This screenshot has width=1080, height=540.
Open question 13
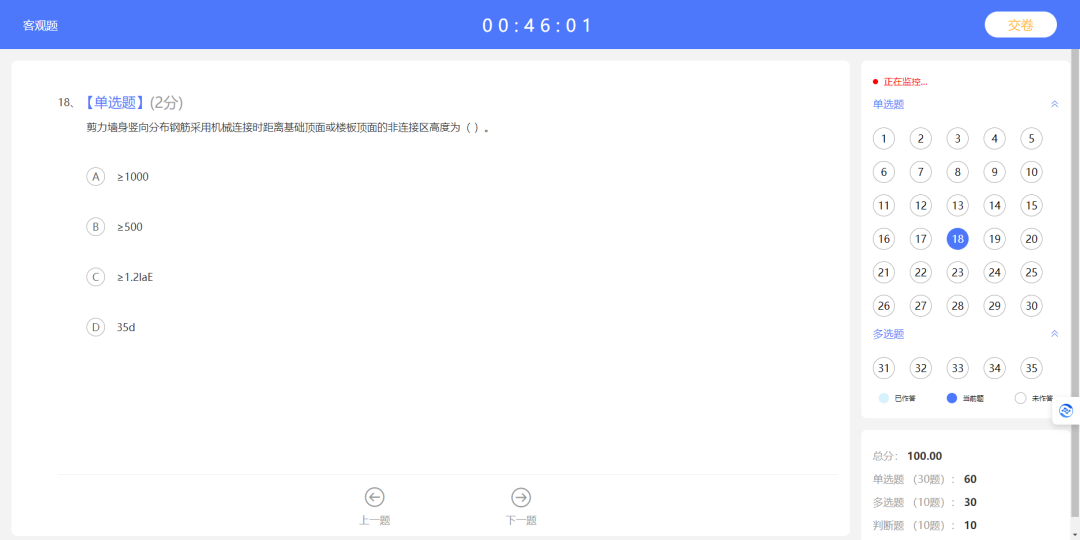click(957, 205)
